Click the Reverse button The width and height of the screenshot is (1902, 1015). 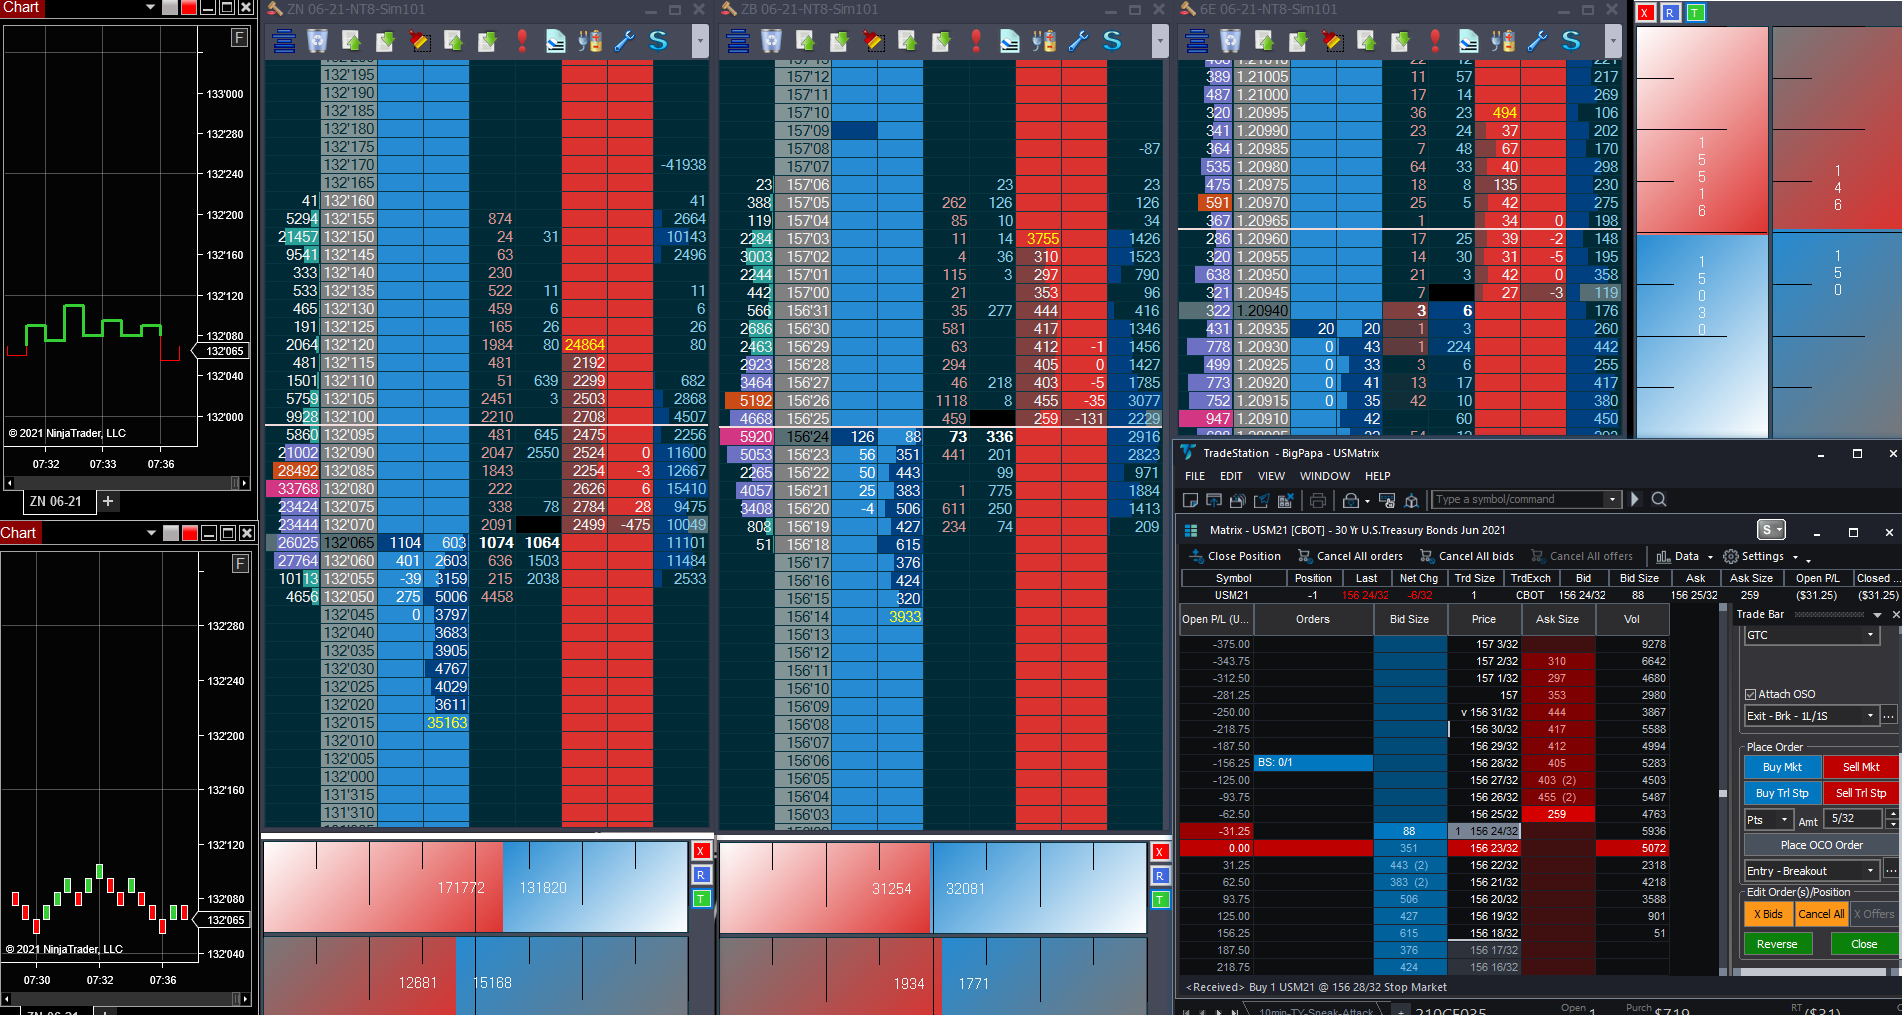1777,944
